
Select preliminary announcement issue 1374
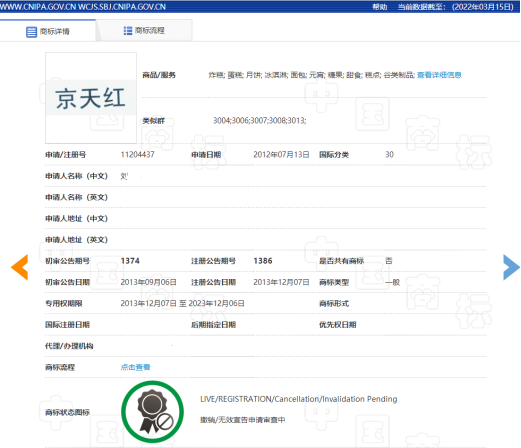coord(130,261)
